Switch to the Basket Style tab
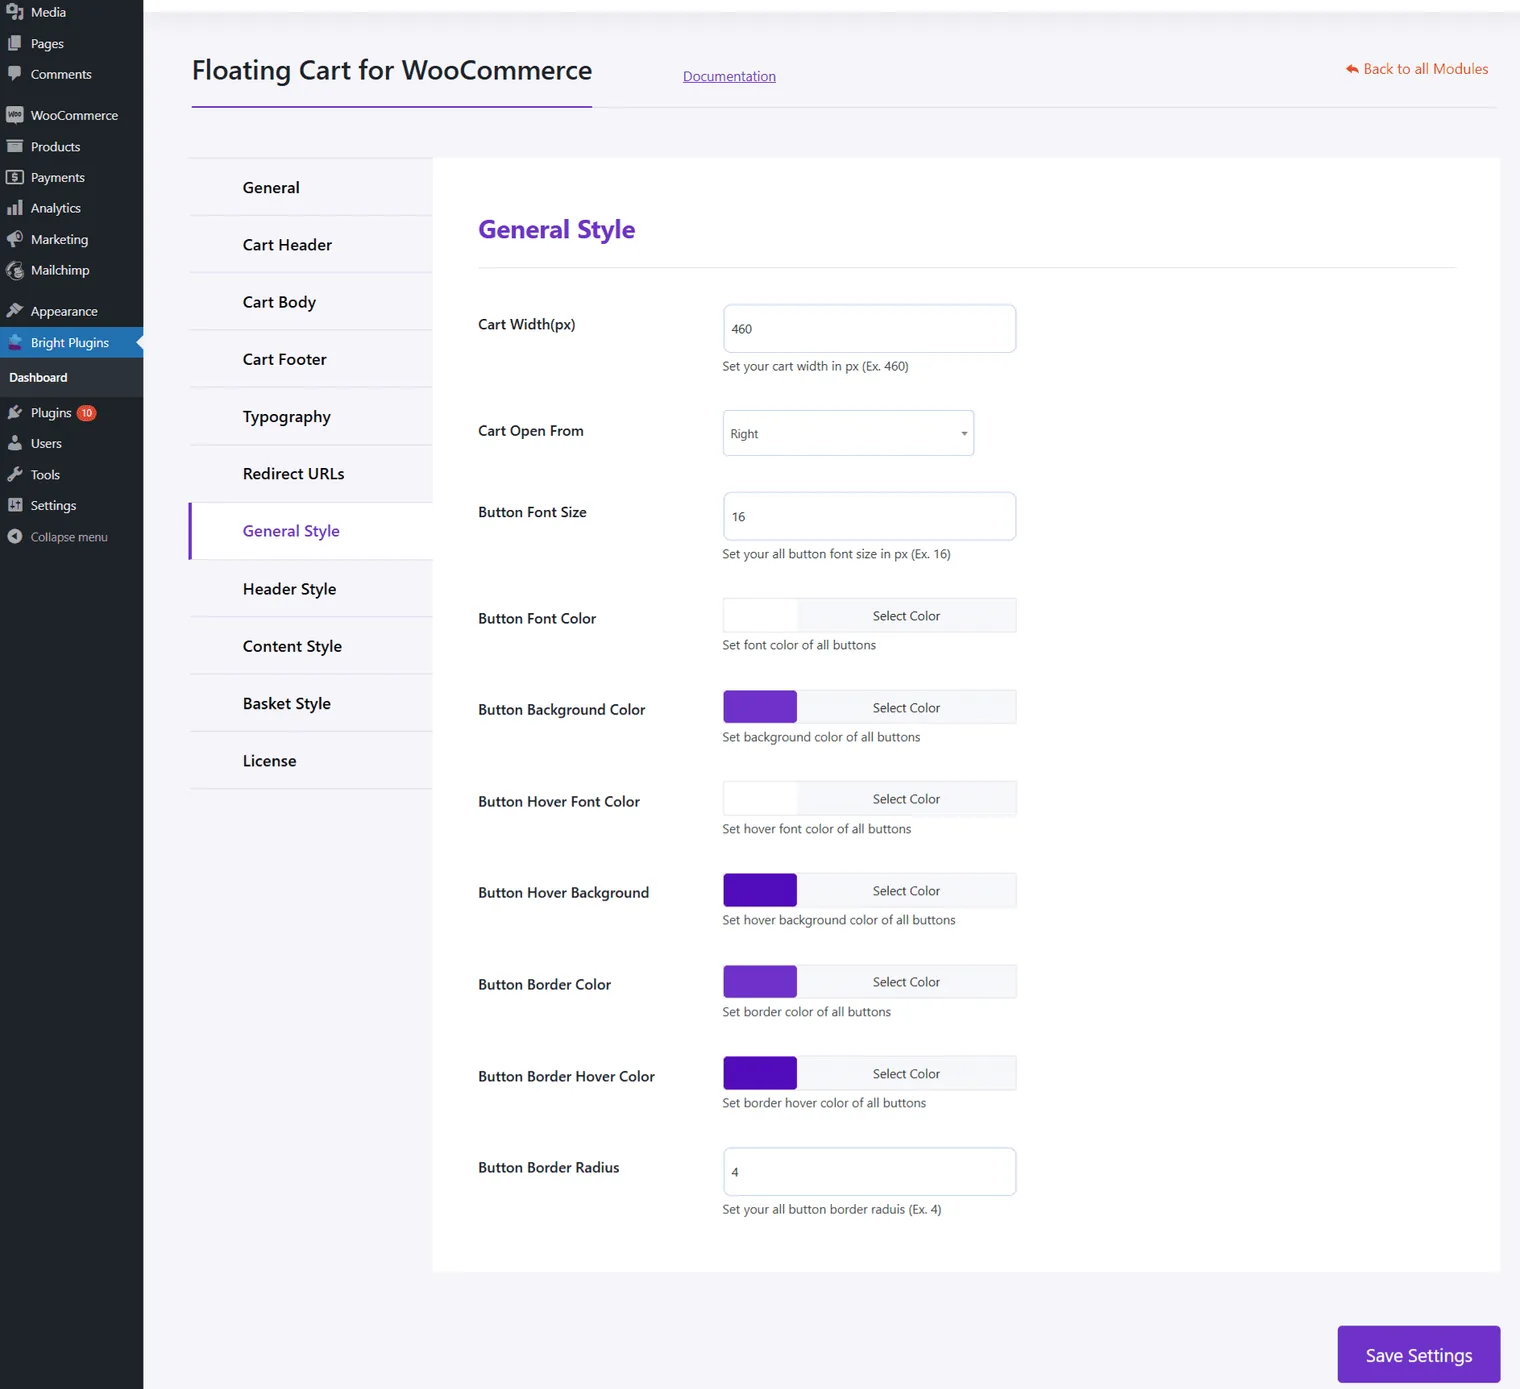The width and height of the screenshot is (1520, 1389). (x=311, y=703)
